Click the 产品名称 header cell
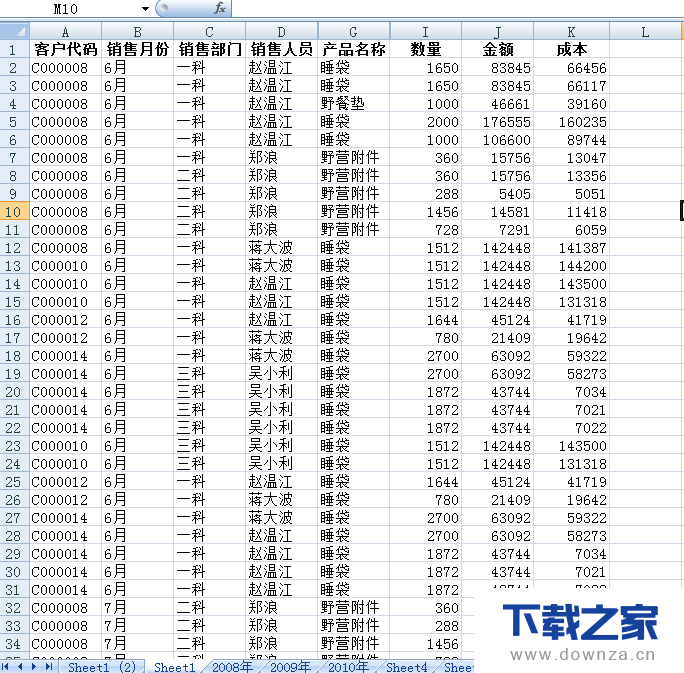 (x=353, y=49)
